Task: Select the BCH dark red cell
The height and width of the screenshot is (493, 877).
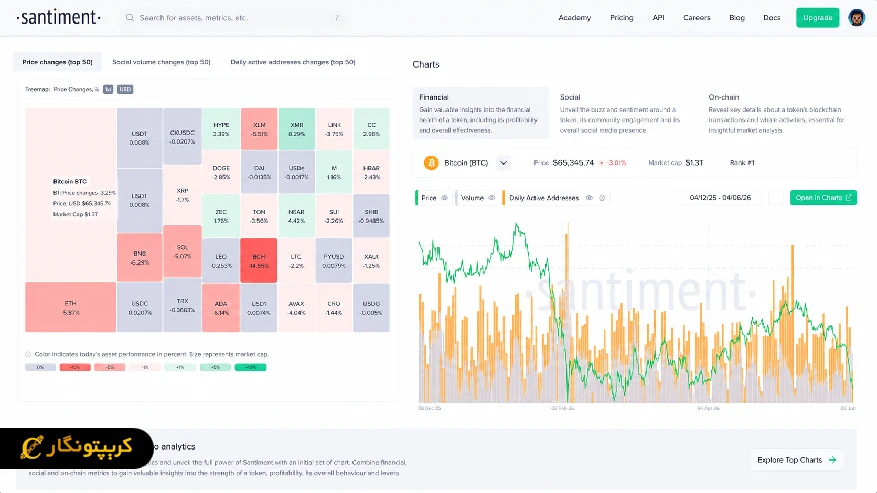Action: pyautogui.click(x=258, y=260)
